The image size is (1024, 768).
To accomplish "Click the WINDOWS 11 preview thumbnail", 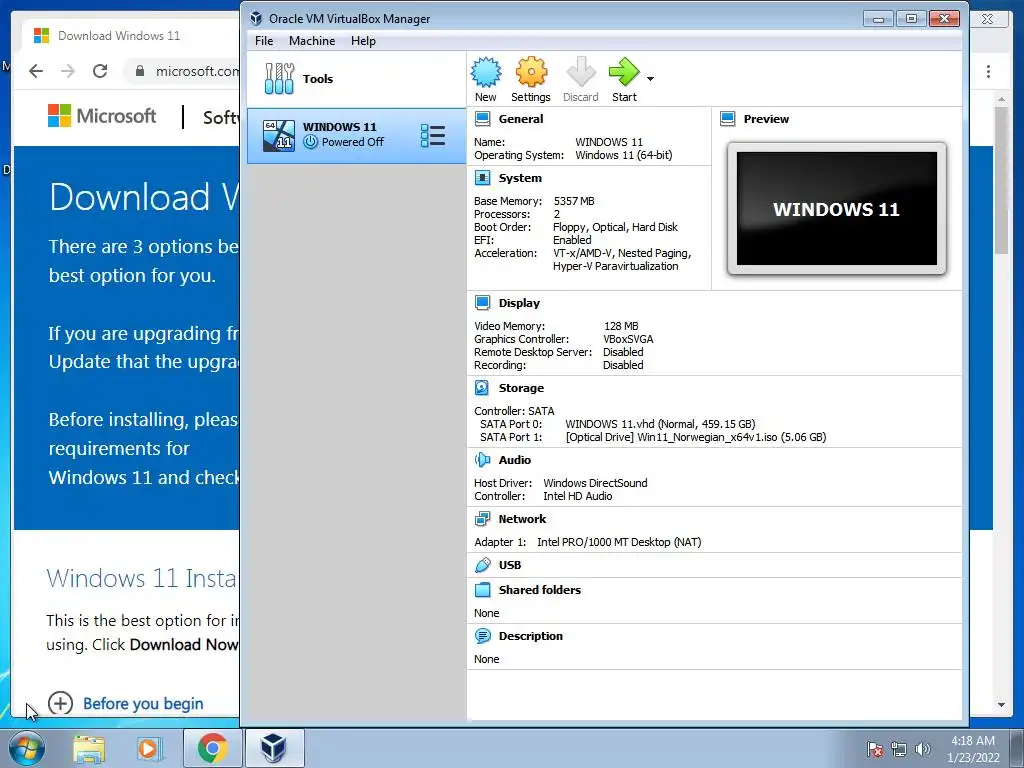I will coord(837,208).
